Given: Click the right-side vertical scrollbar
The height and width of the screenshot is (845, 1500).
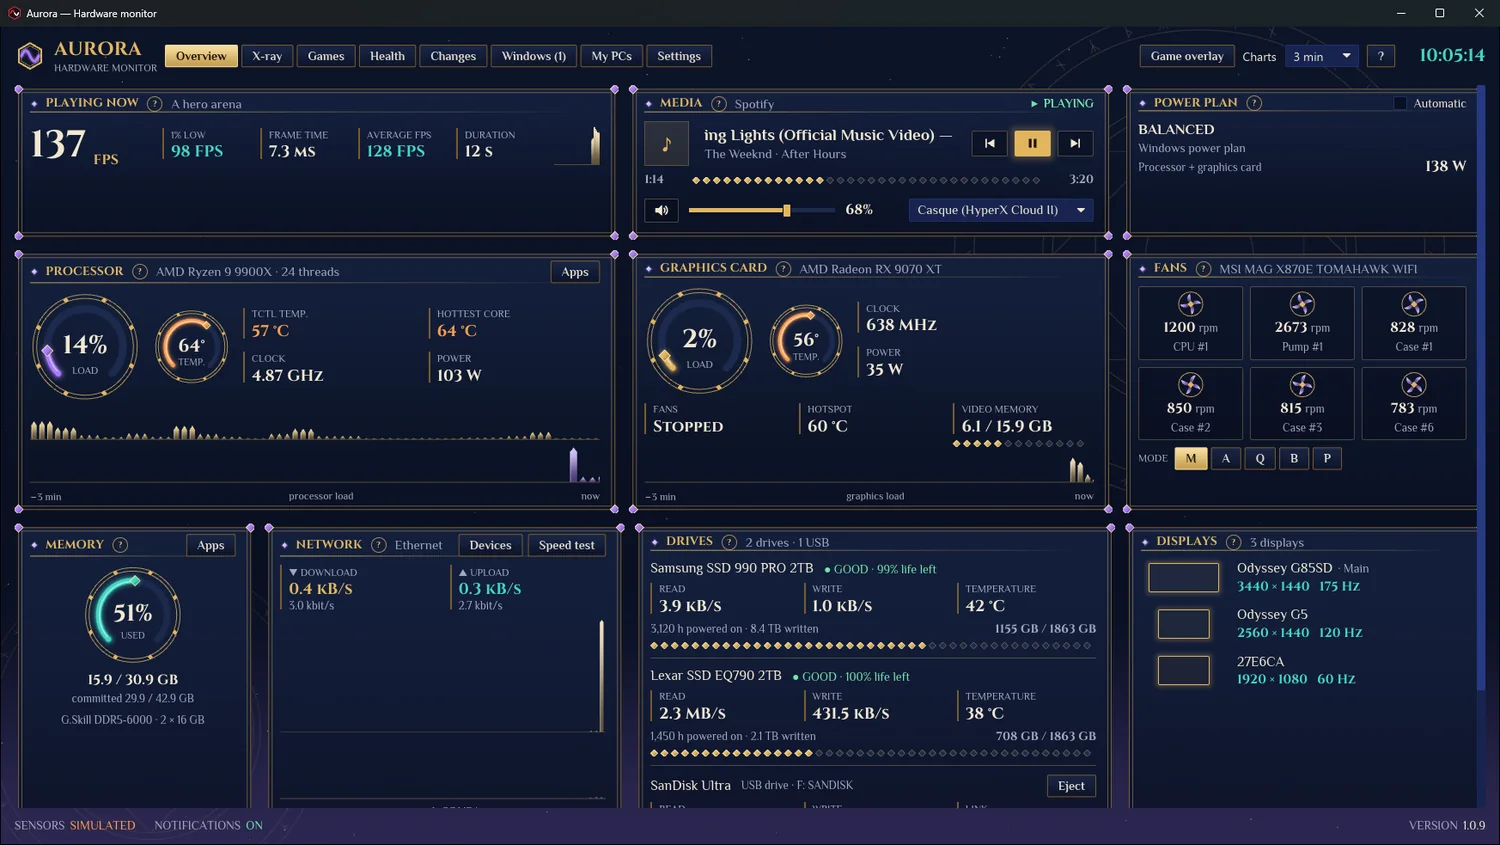Looking at the screenshot, I should coord(1482,390).
